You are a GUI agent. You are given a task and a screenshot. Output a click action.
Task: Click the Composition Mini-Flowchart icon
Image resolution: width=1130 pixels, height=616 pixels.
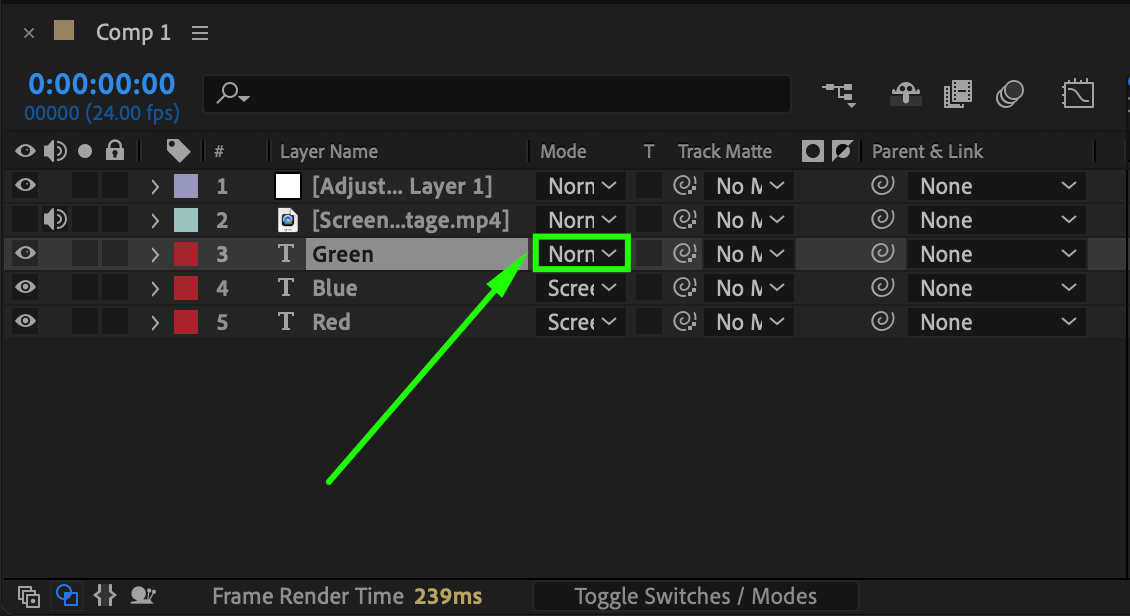tap(839, 94)
